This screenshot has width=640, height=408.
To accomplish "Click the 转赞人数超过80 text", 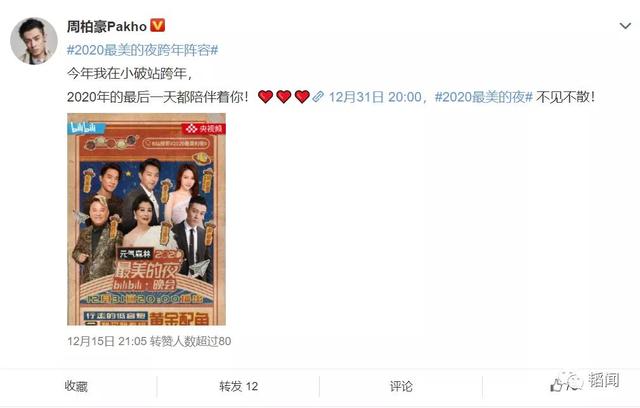I will point(191,341).
